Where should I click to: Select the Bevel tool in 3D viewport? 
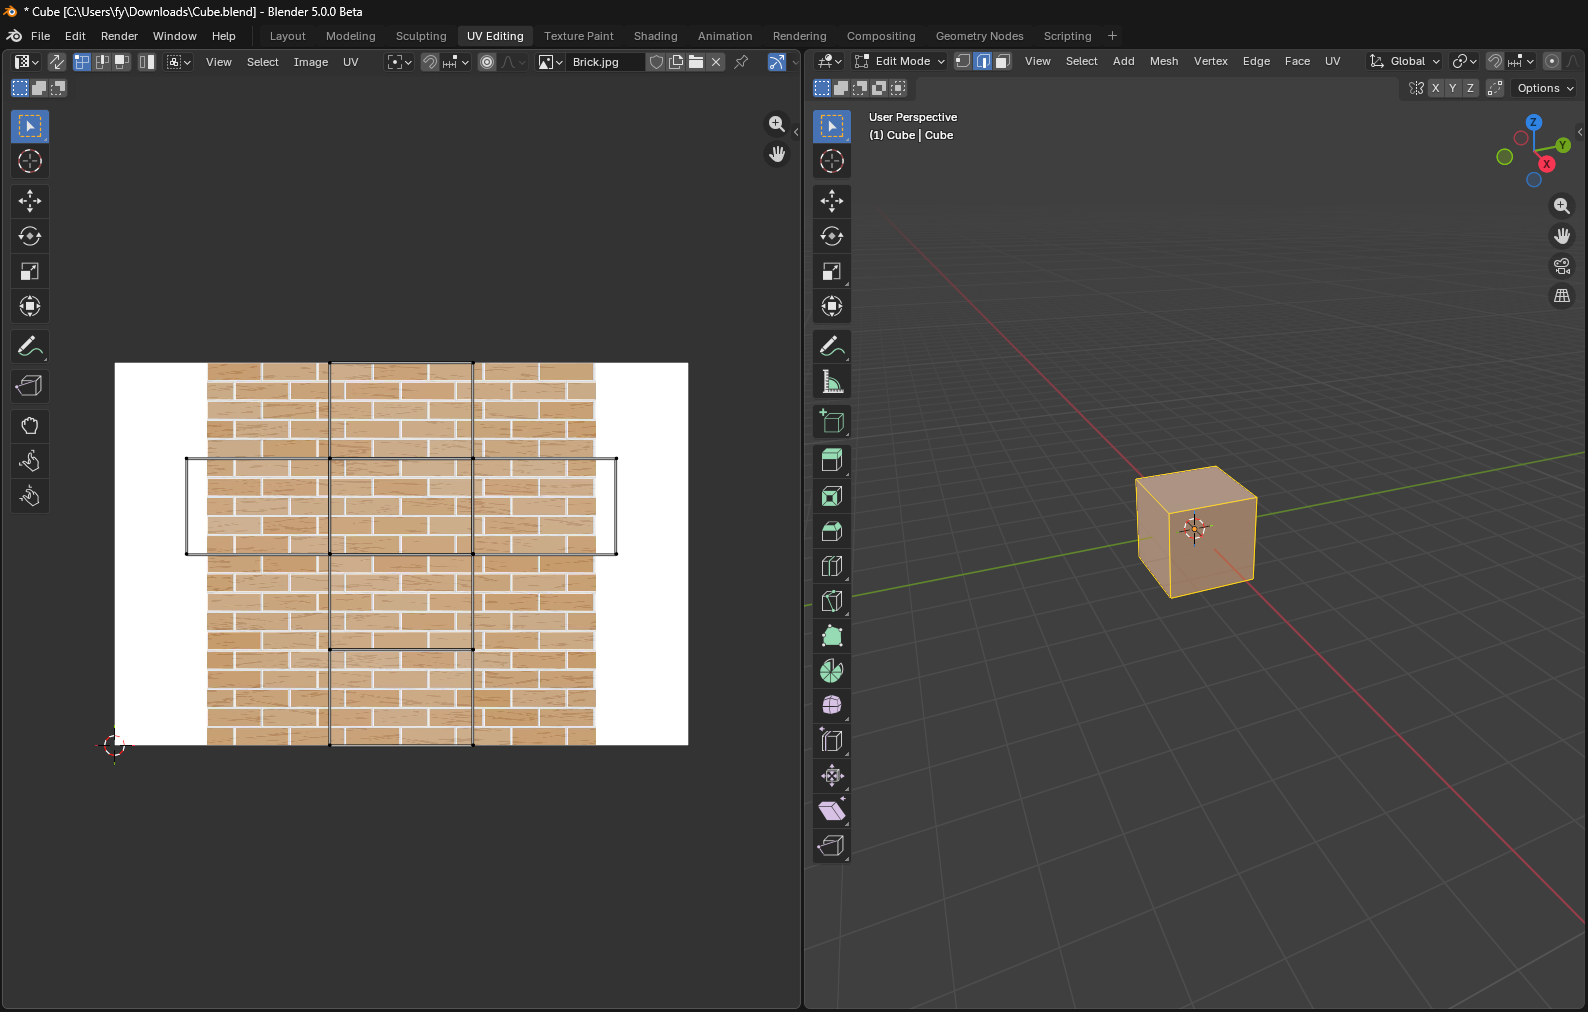[x=831, y=531]
